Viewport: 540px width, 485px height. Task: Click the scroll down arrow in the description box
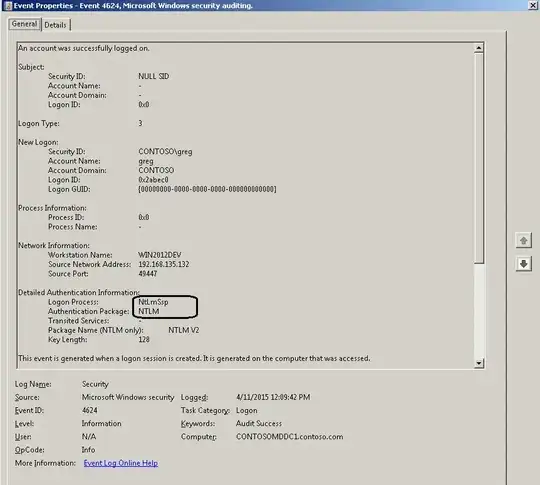point(479,363)
